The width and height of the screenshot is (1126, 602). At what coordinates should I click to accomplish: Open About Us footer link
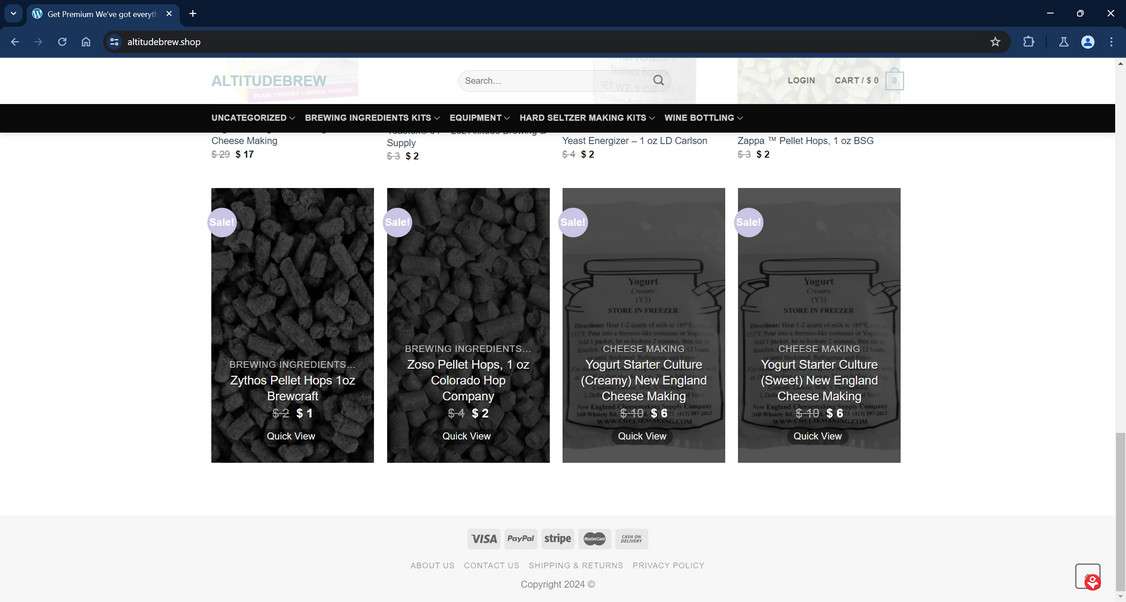432,565
